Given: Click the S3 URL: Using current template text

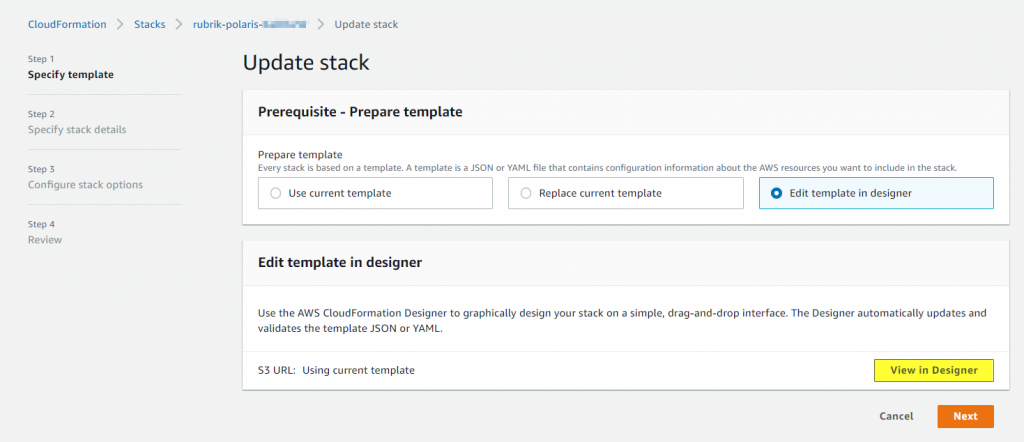Looking at the screenshot, I should point(336,370).
